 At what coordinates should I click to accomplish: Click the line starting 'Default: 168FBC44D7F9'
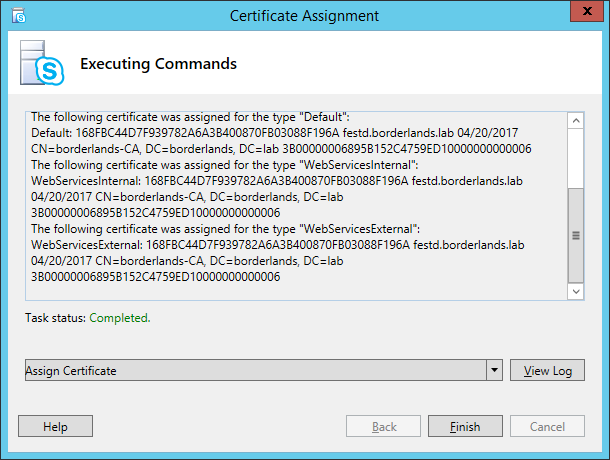coord(274,133)
